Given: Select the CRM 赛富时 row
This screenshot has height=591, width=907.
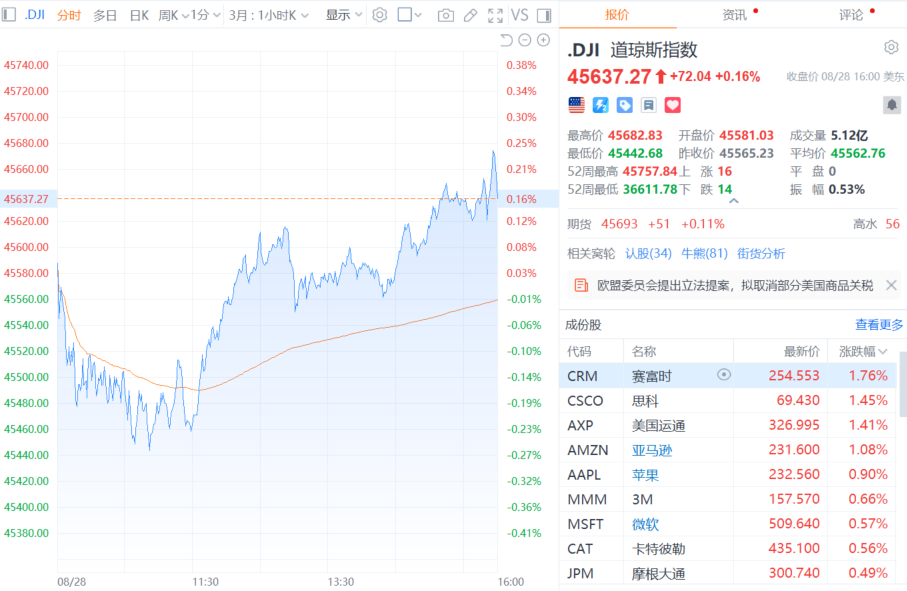Looking at the screenshot, I should (728, 375).
